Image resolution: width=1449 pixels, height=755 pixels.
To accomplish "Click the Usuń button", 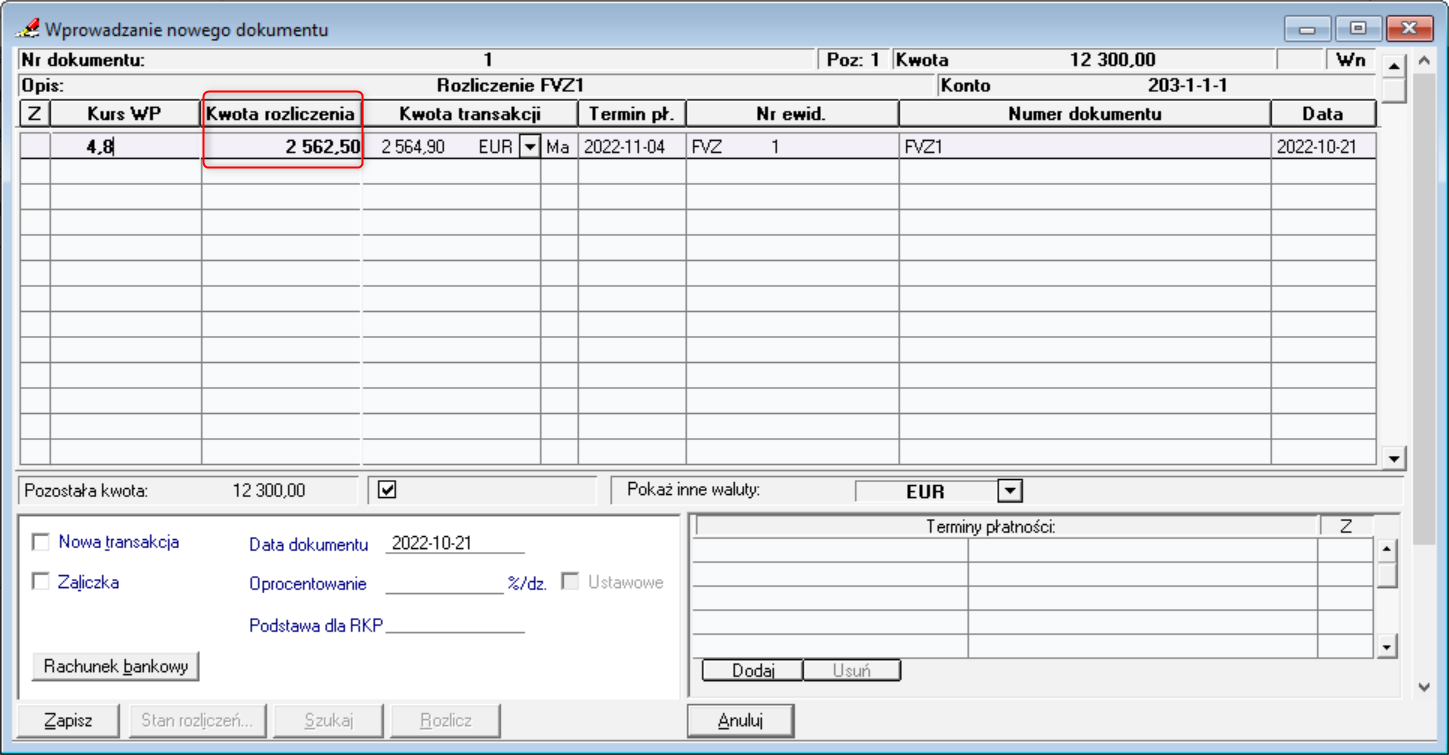I will [x=852, y=670].
